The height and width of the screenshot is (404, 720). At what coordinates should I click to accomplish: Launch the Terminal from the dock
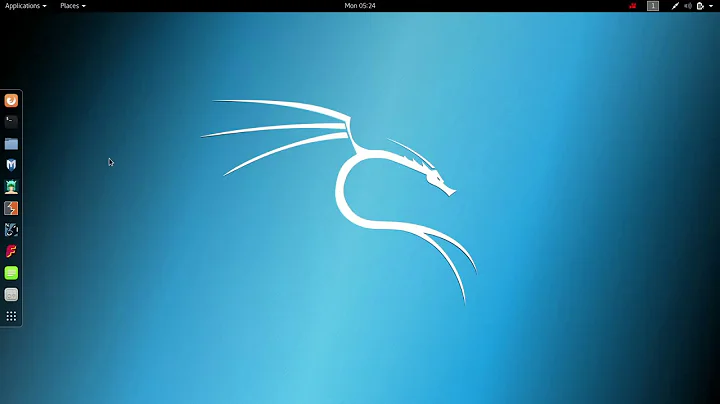tap(11, 122)
